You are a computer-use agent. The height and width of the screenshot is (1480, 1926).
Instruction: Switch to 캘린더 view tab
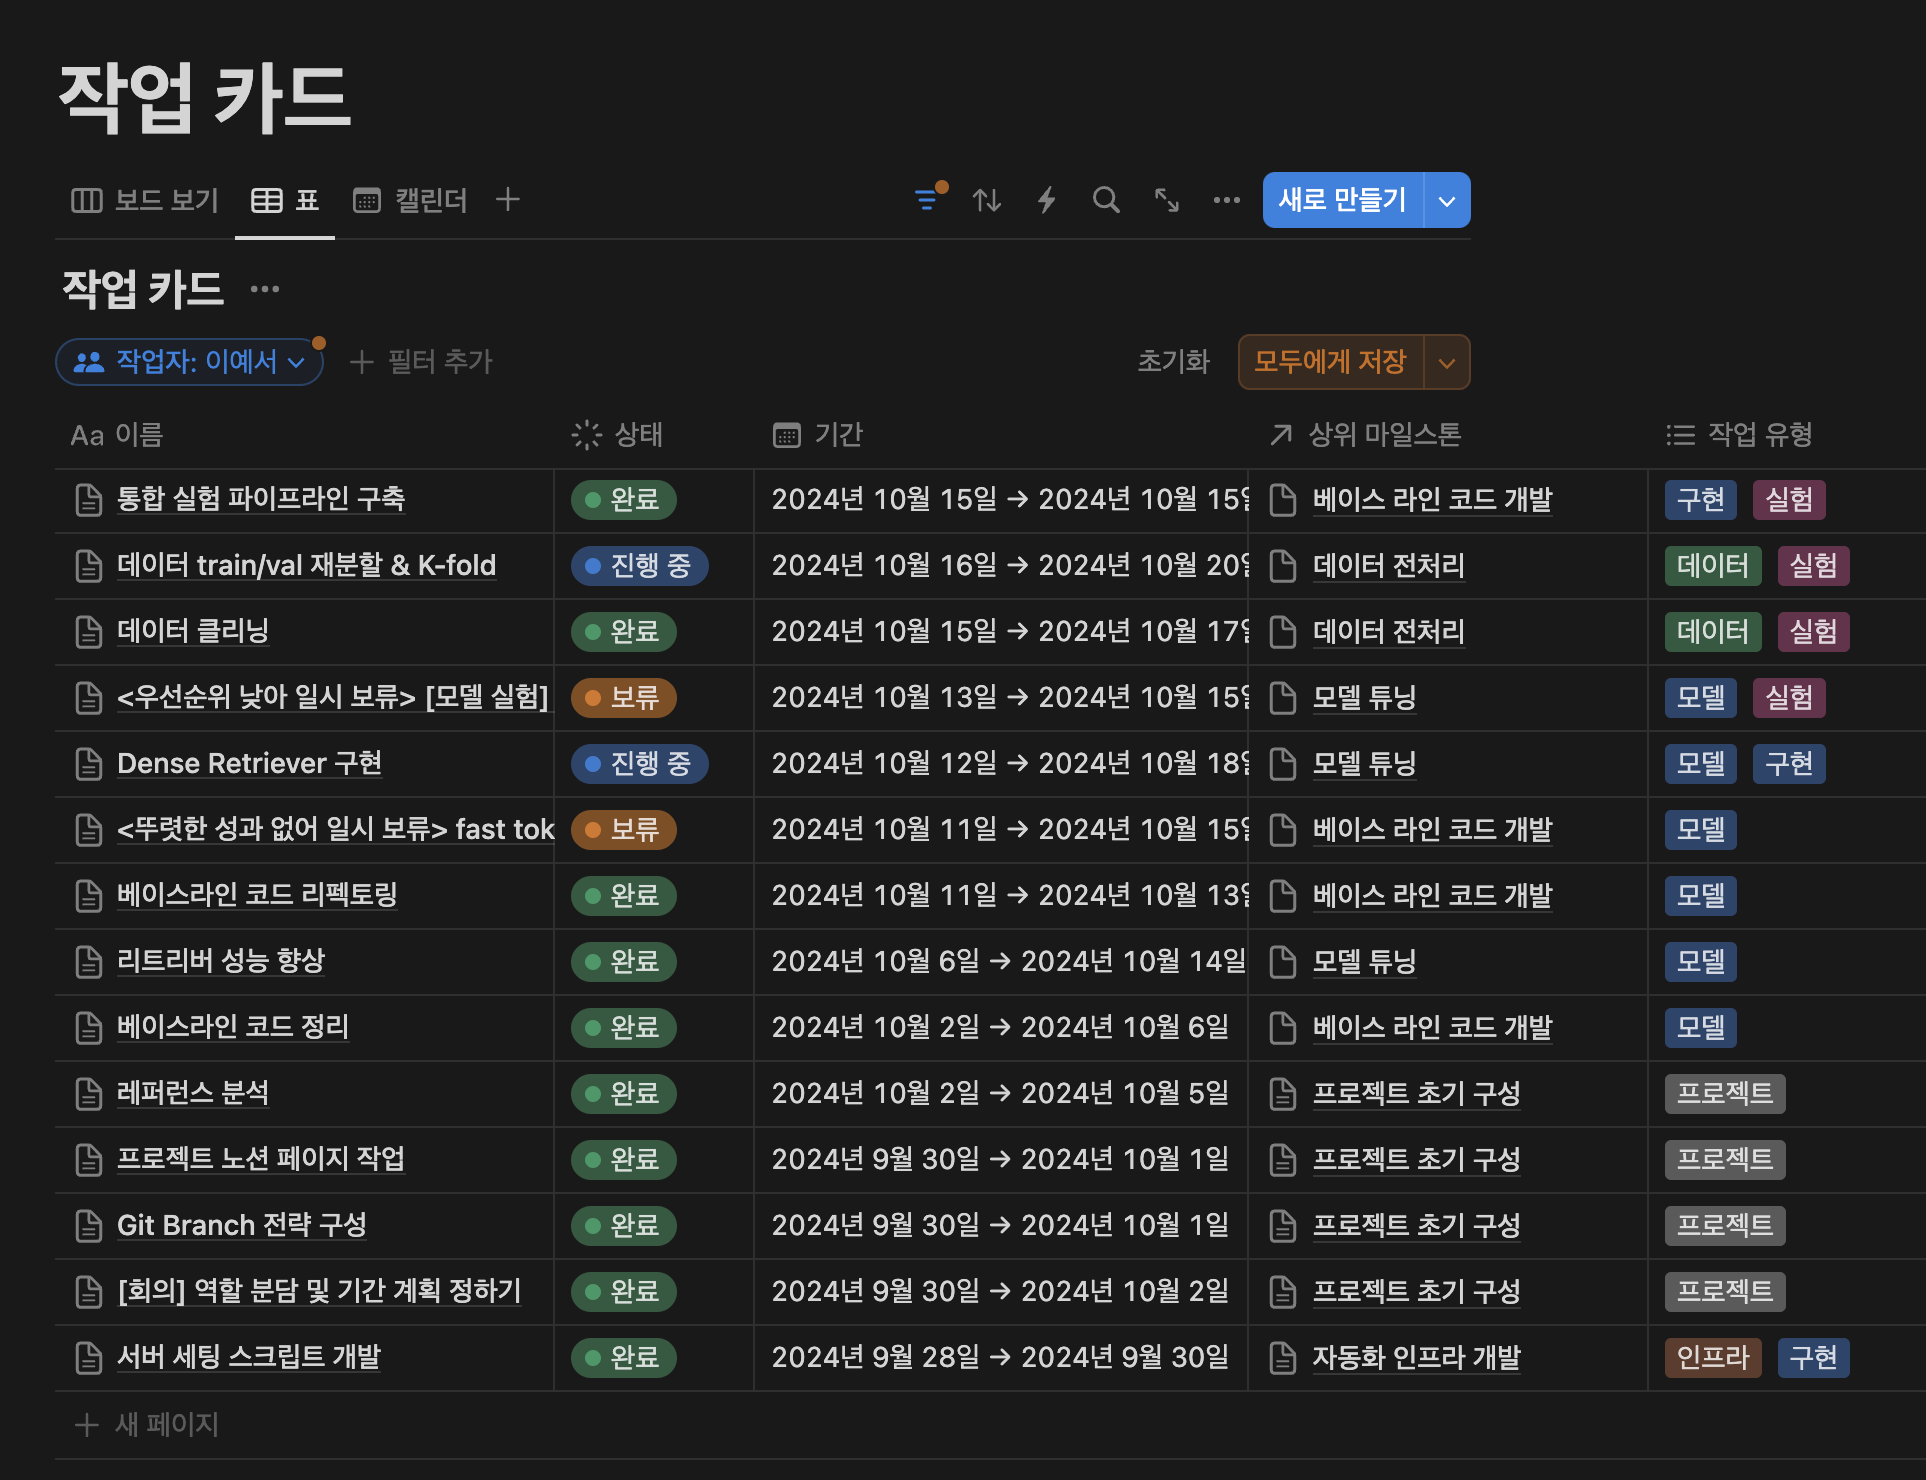pos(411,200)
